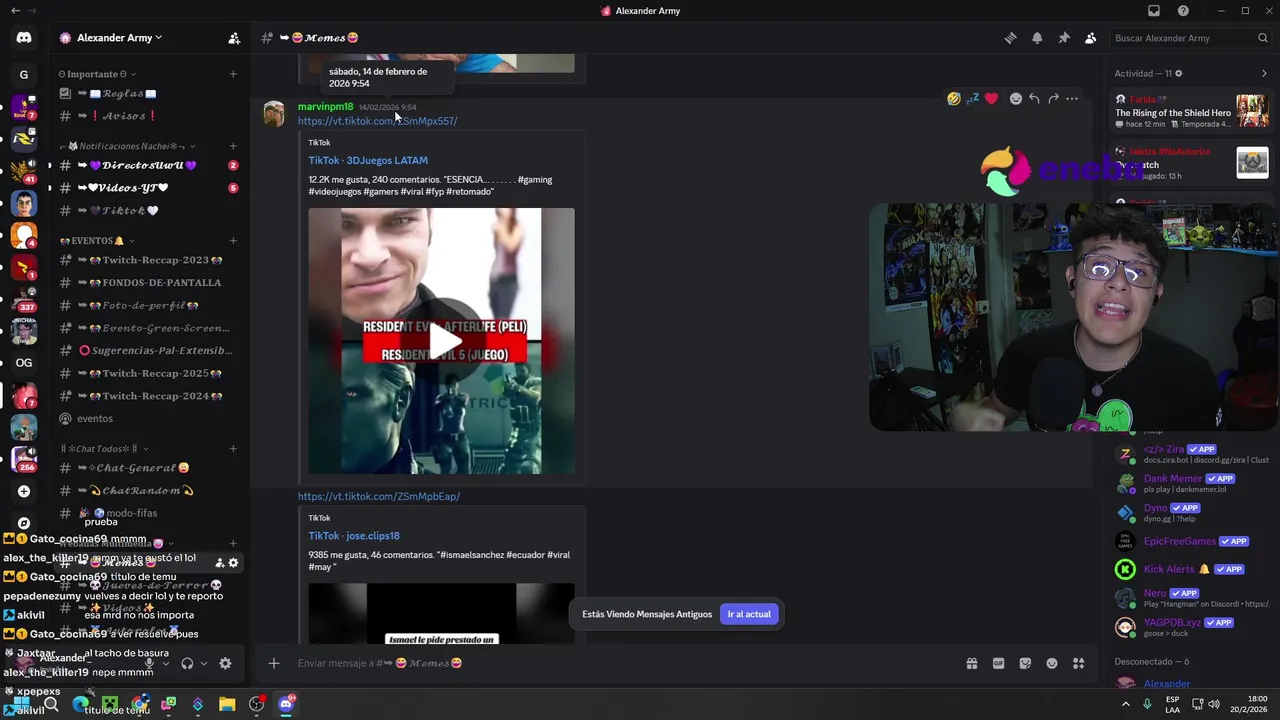1280x720 pixels.
Task: Open more options for marvinpm18's message
Action: [1072, 99]
